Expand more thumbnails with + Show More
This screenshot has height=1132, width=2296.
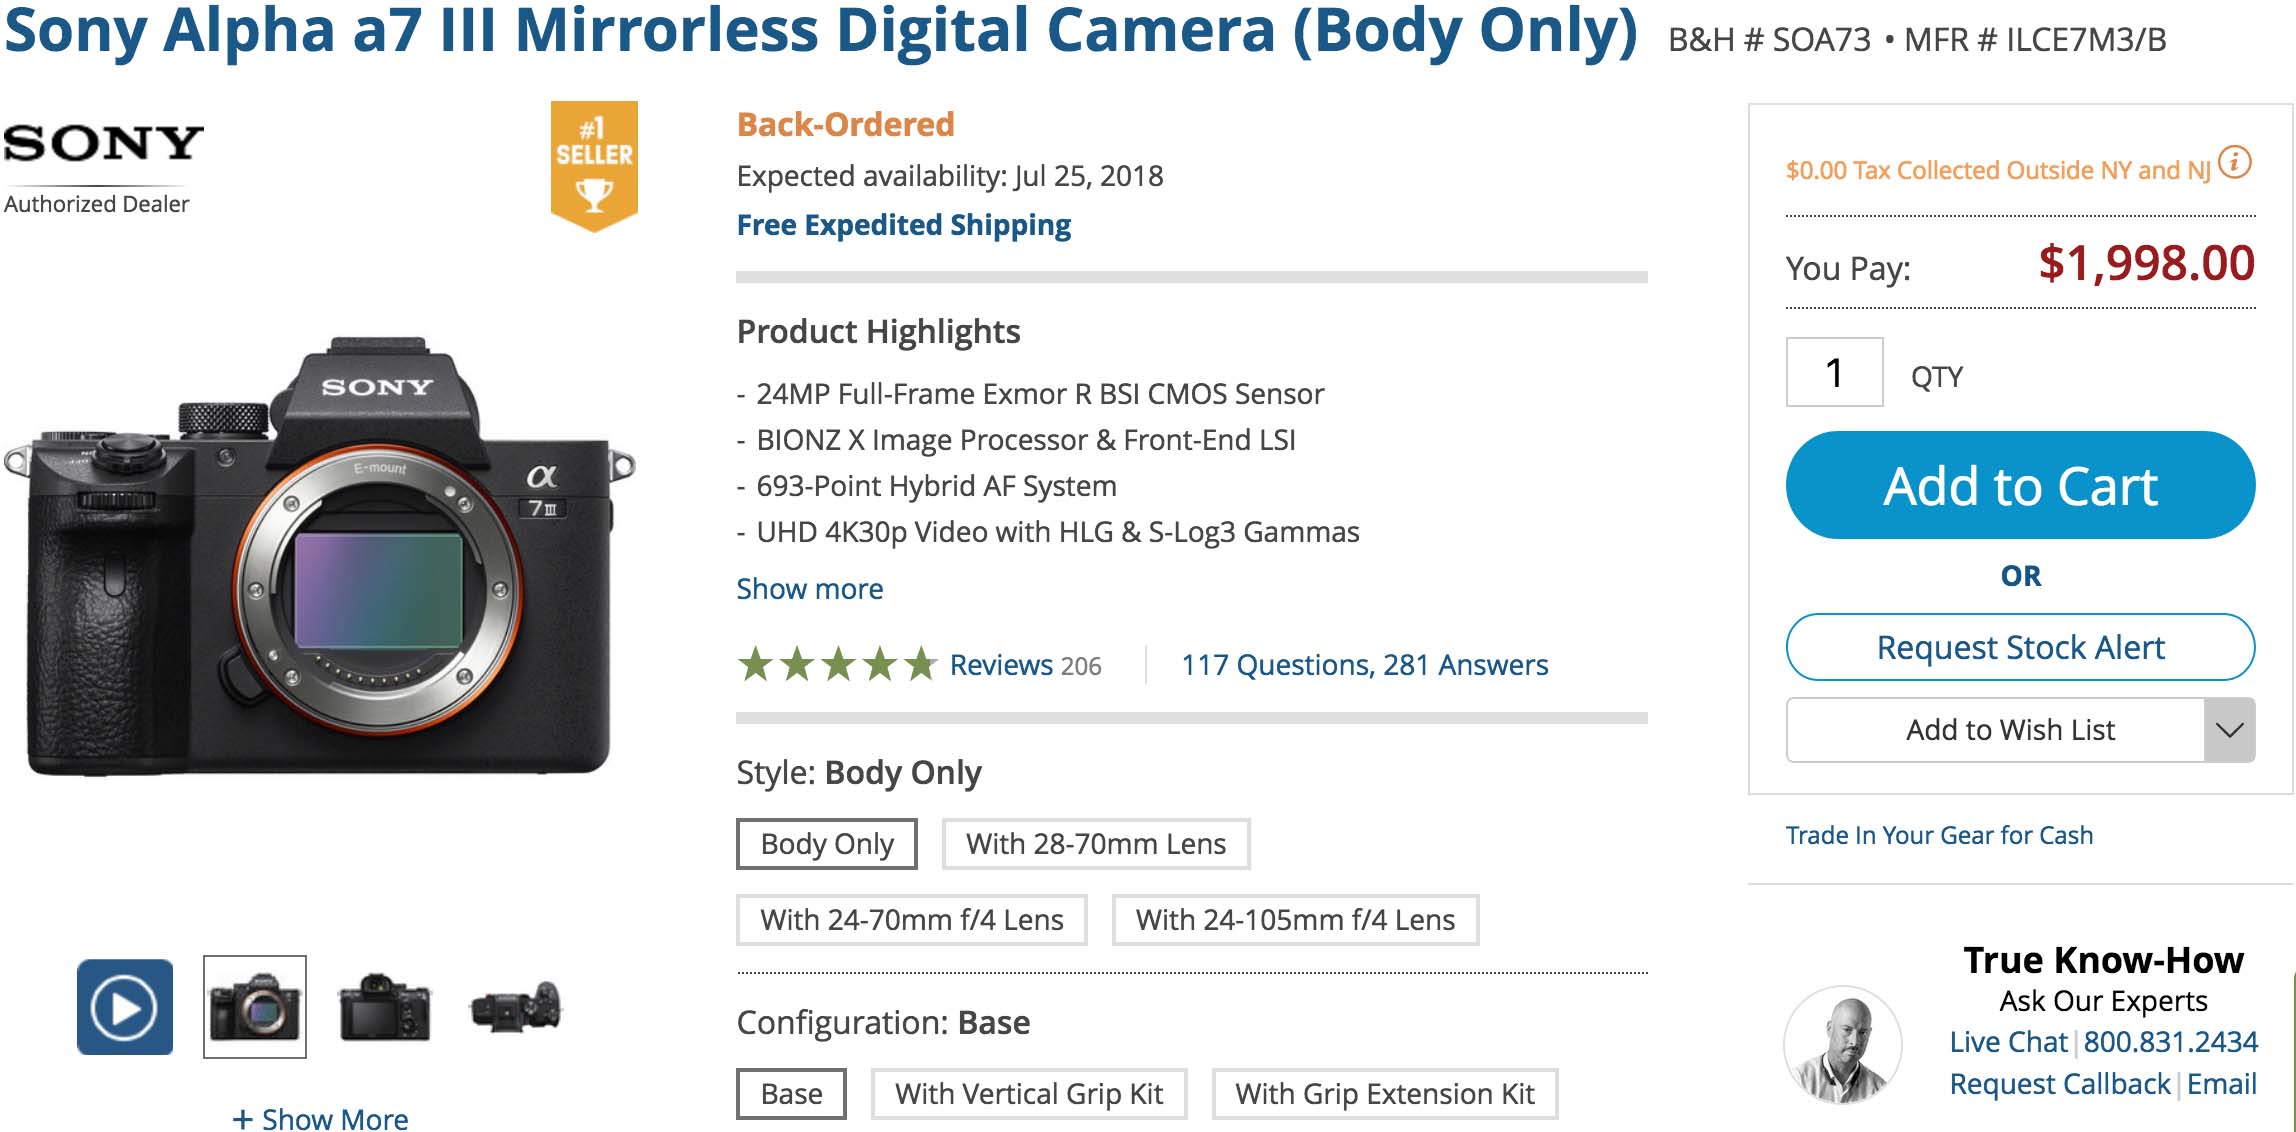click(320, 1118)
